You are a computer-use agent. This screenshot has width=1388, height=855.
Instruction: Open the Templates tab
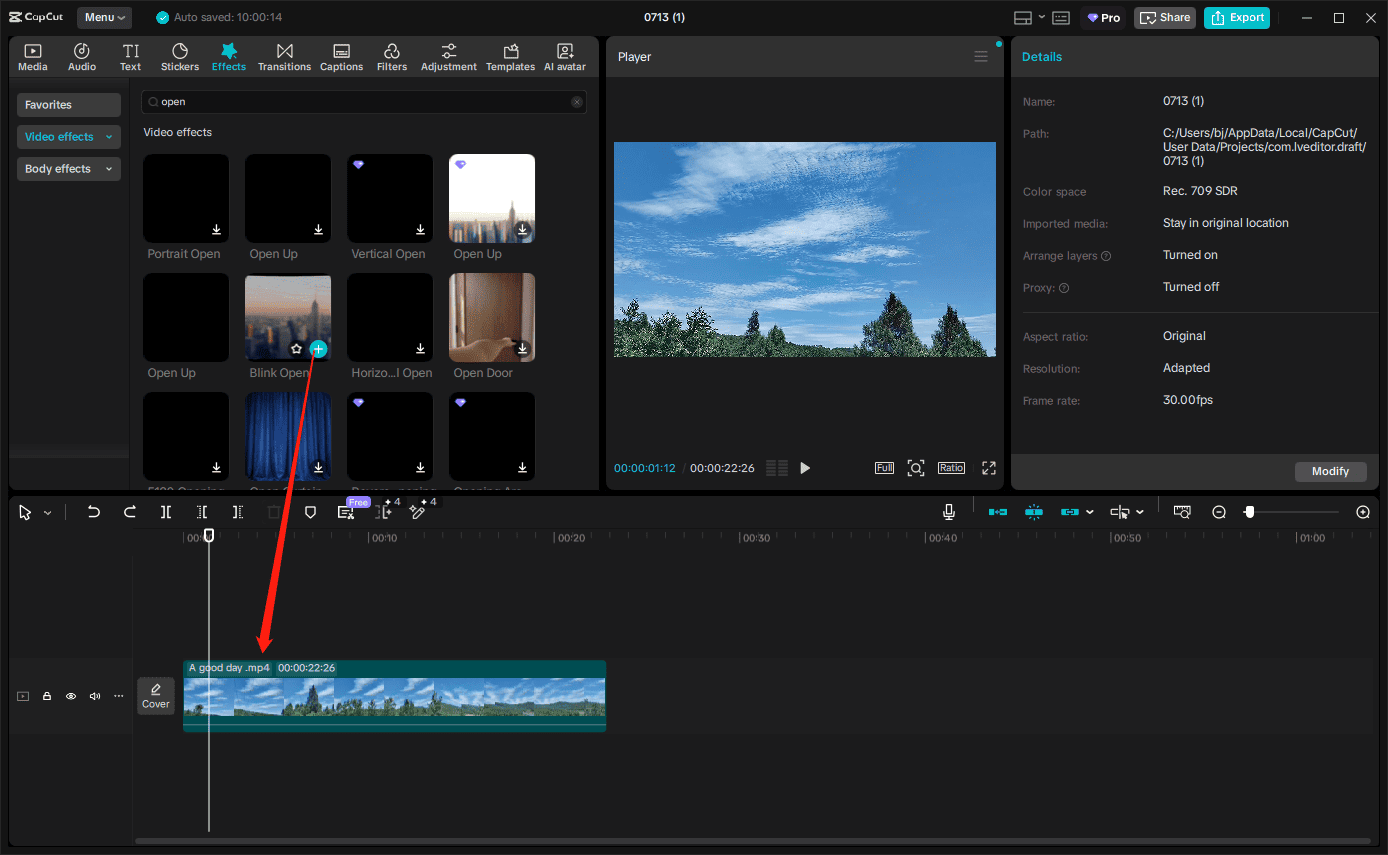coord(510,57)
